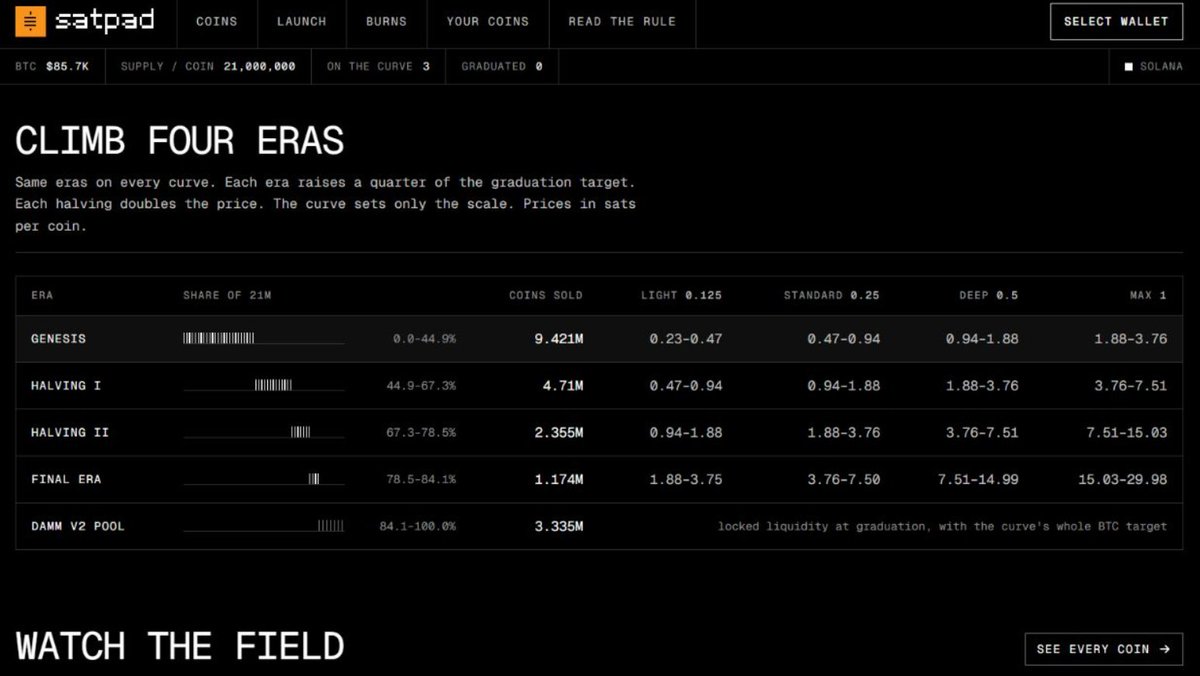The width and height of the screenshot is (1200, 676).
Task: Click the DAMM V2 POOL share progress bar
Action: coord(264,526)
